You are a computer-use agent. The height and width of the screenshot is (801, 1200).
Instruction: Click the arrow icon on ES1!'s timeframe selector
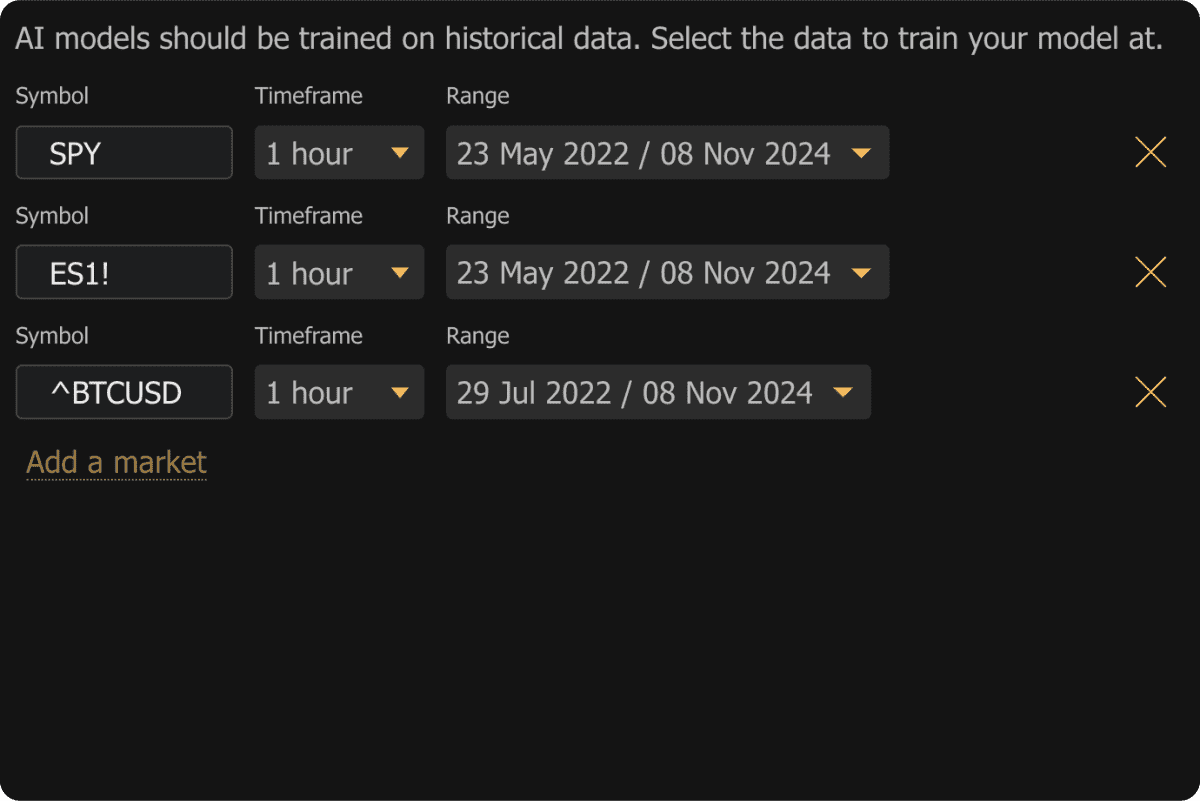point(400,272)
